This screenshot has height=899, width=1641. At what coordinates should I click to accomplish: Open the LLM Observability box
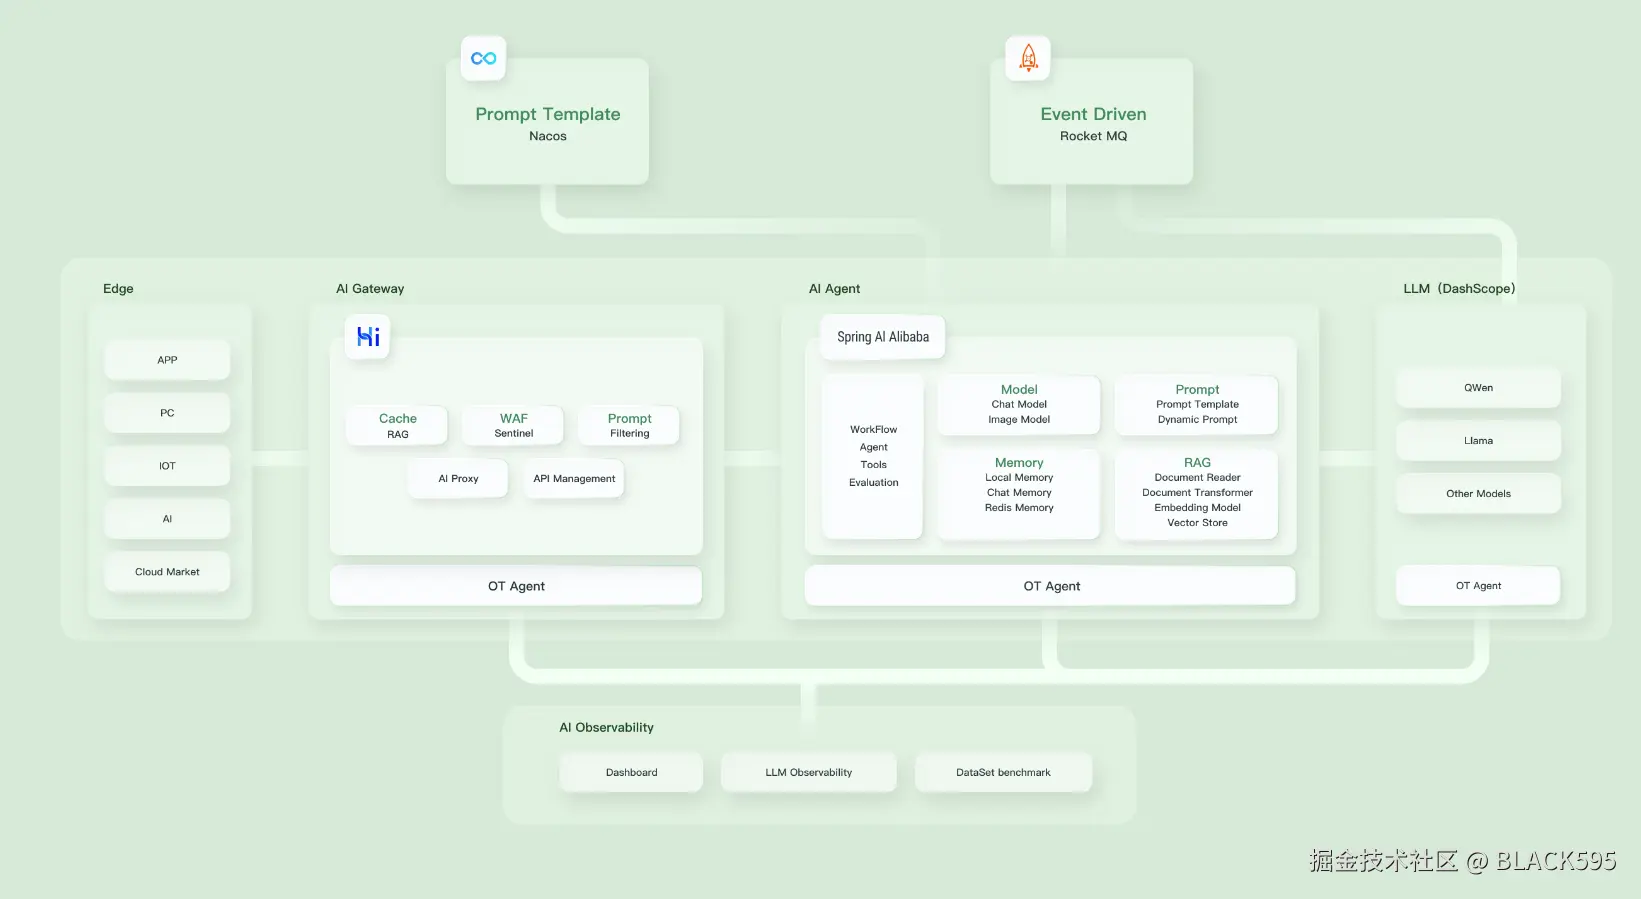(808, 773)
